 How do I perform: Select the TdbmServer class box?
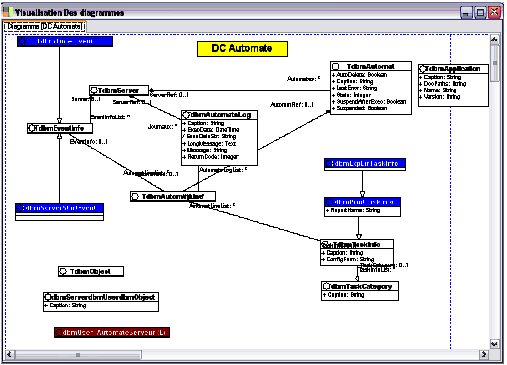coord(119,90)
